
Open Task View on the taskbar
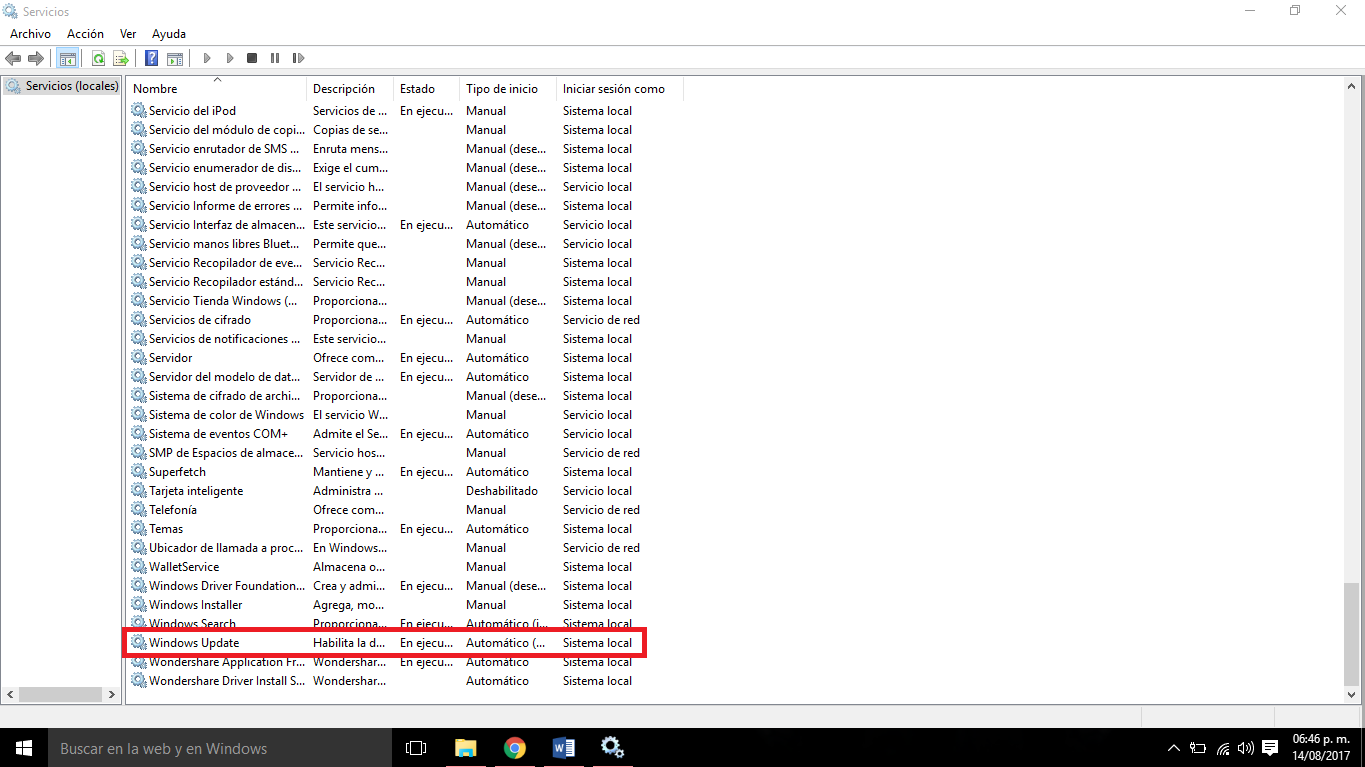(416, 748)
